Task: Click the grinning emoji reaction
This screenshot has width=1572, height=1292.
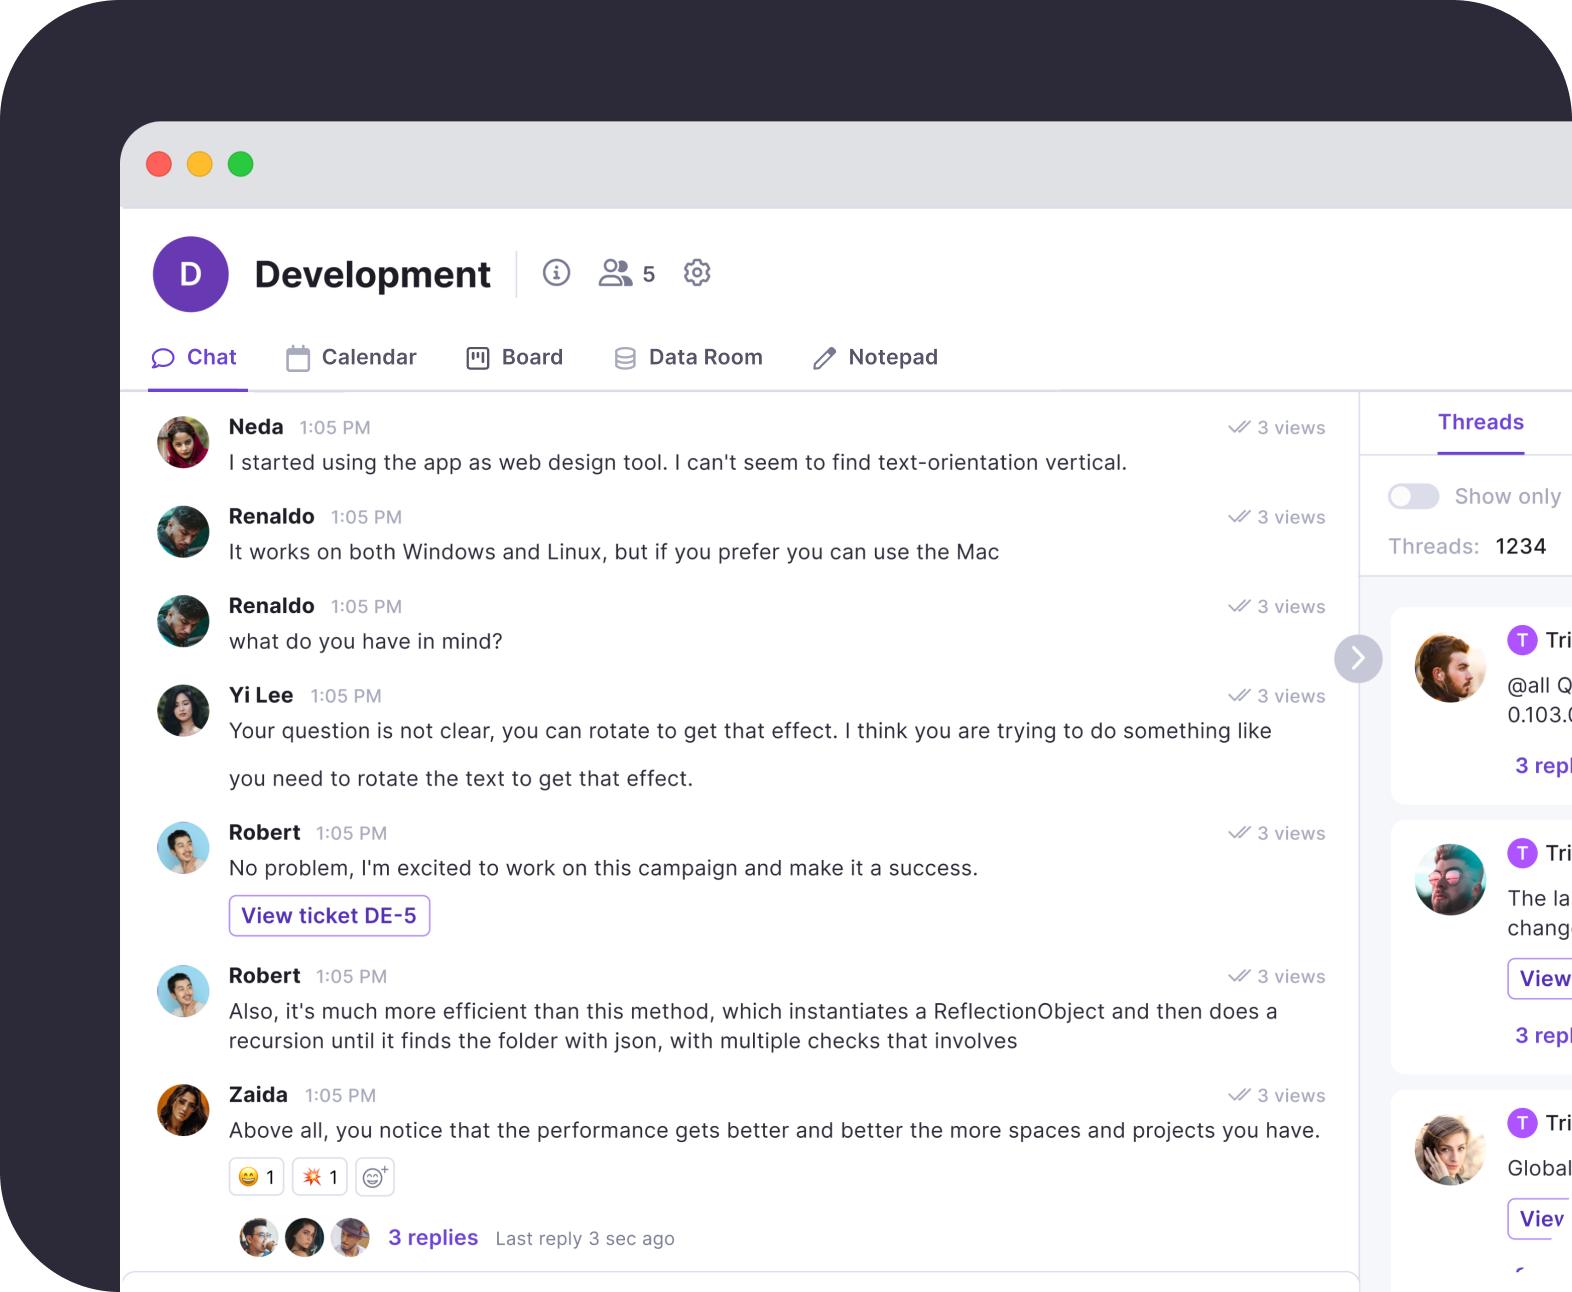Action: [x=257, y=1177]
